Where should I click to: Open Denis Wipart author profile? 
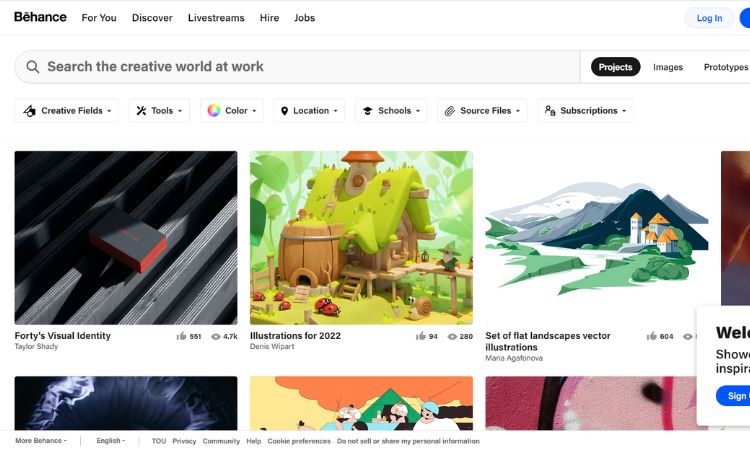[x=272, y=347]
